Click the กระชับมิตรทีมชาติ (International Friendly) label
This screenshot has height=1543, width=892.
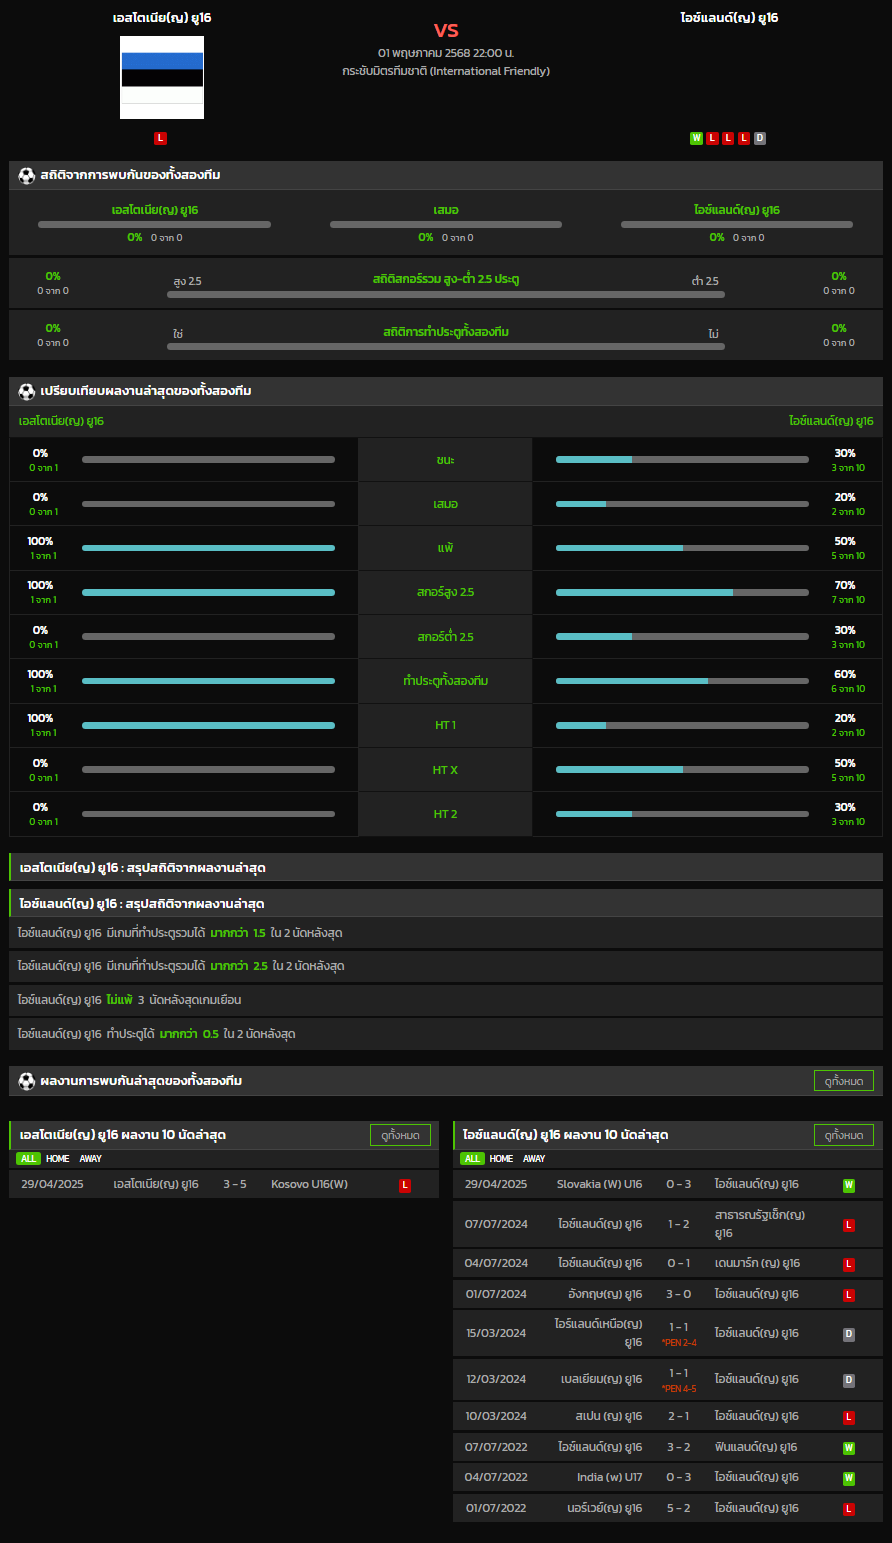(446, 71)
